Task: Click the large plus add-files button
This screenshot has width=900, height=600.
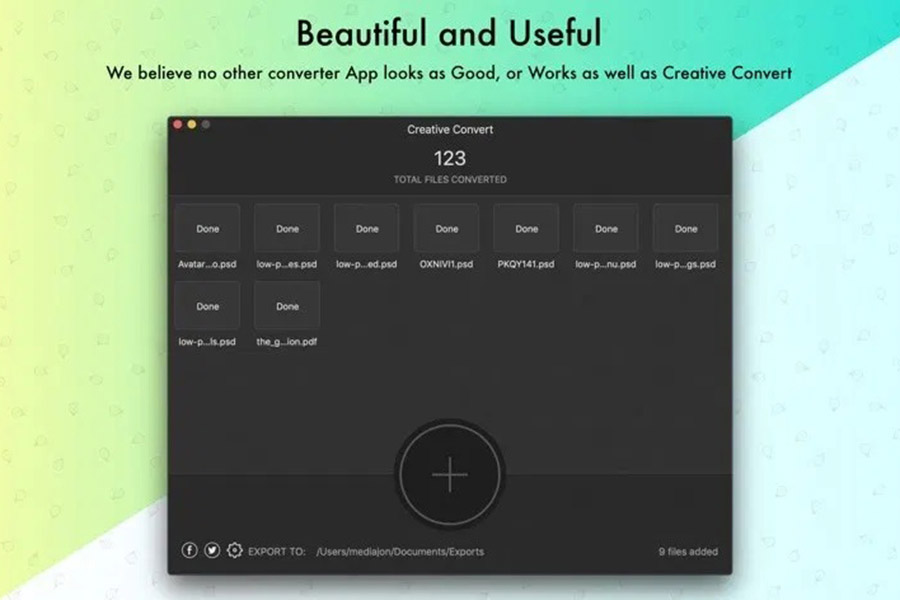Action: click(x=450, y=475)
